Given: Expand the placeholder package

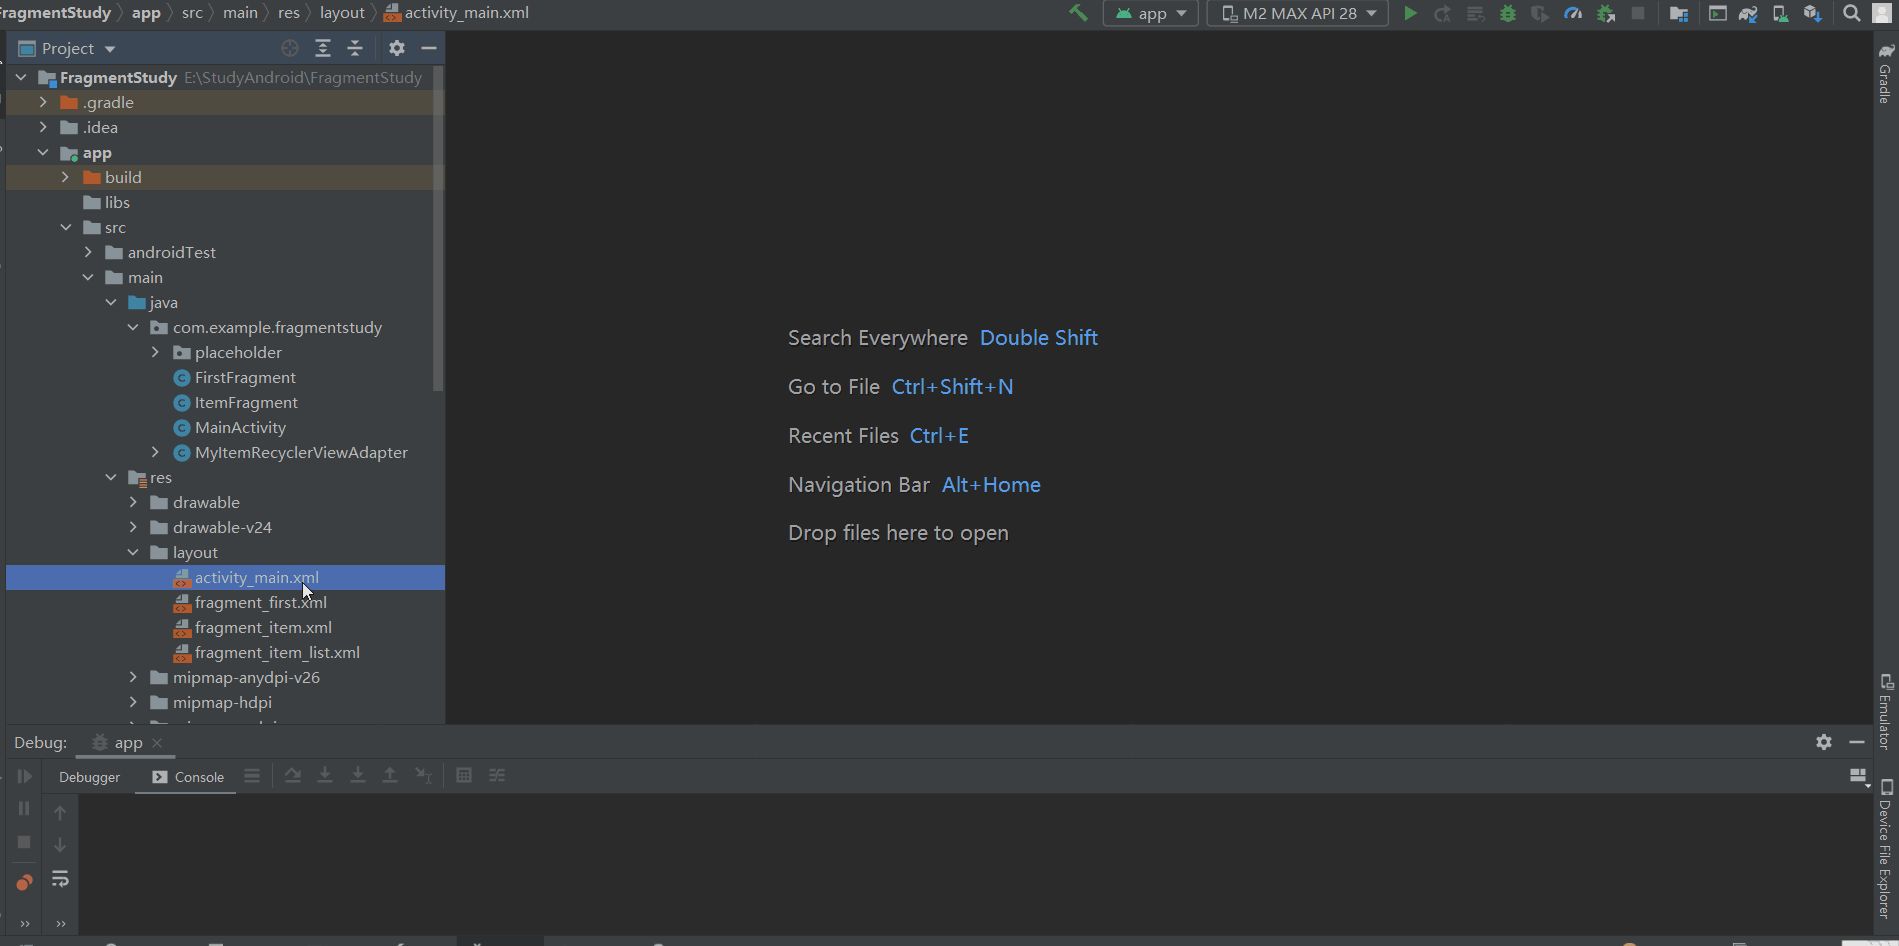Looking at the screenshot, I should pos(155,352).
